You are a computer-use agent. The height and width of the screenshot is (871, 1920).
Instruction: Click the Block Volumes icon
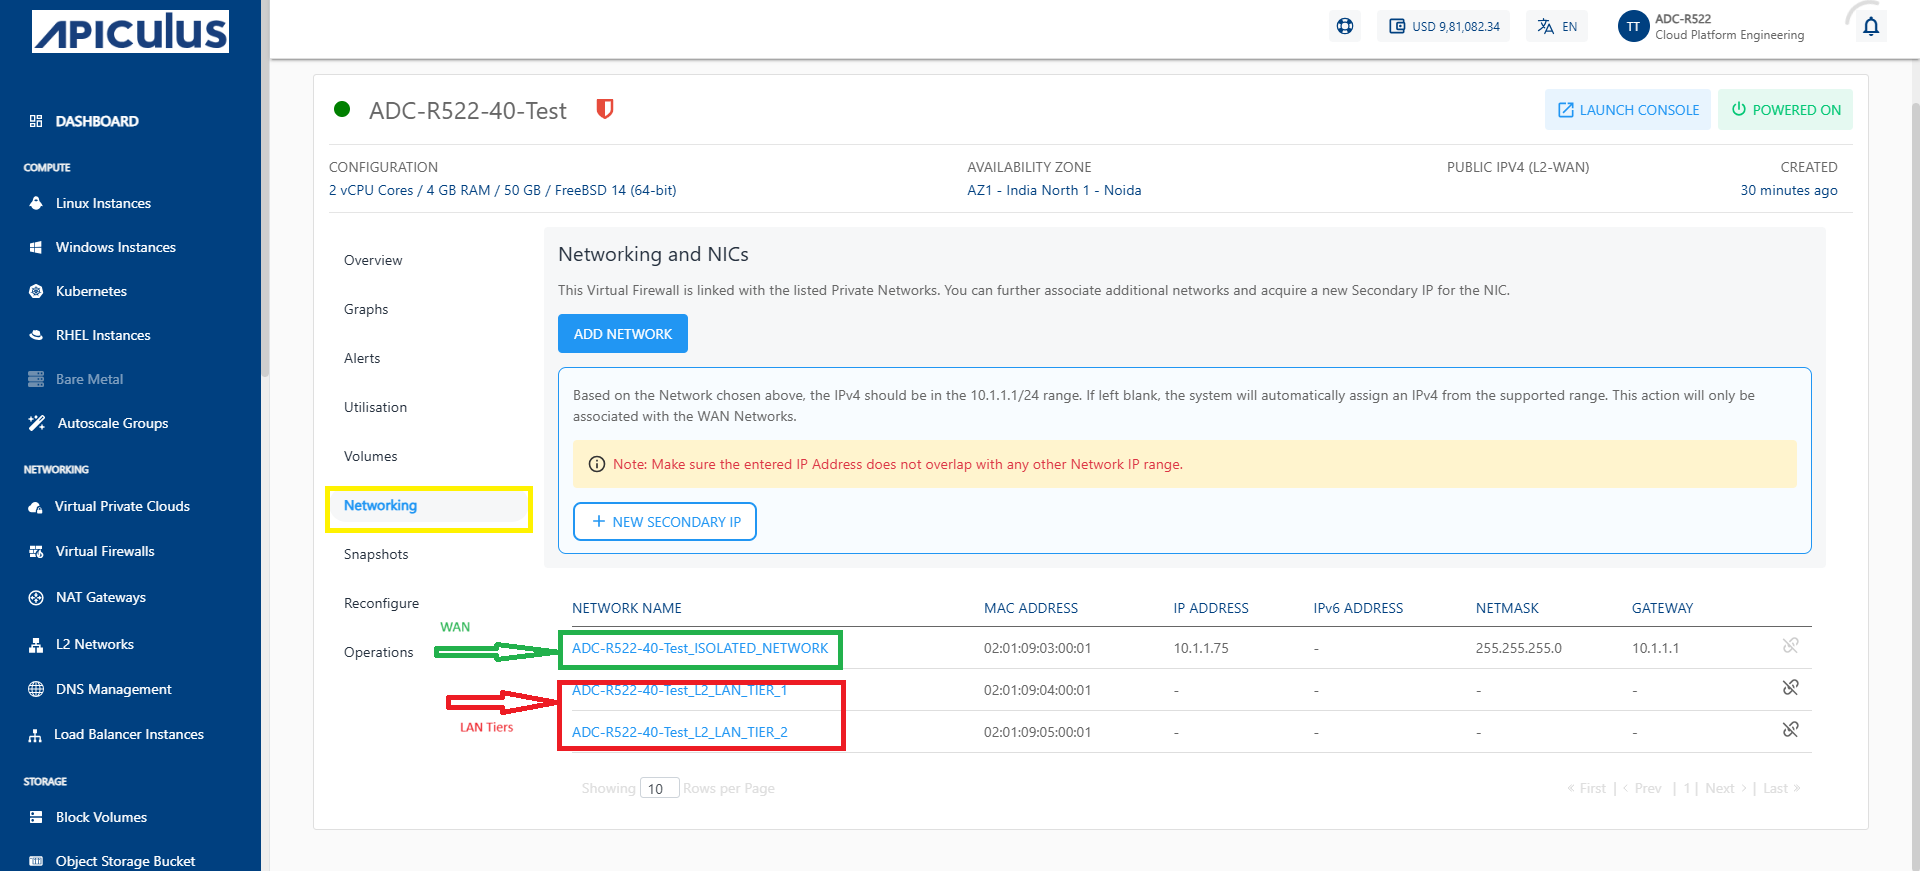[36, 817]
